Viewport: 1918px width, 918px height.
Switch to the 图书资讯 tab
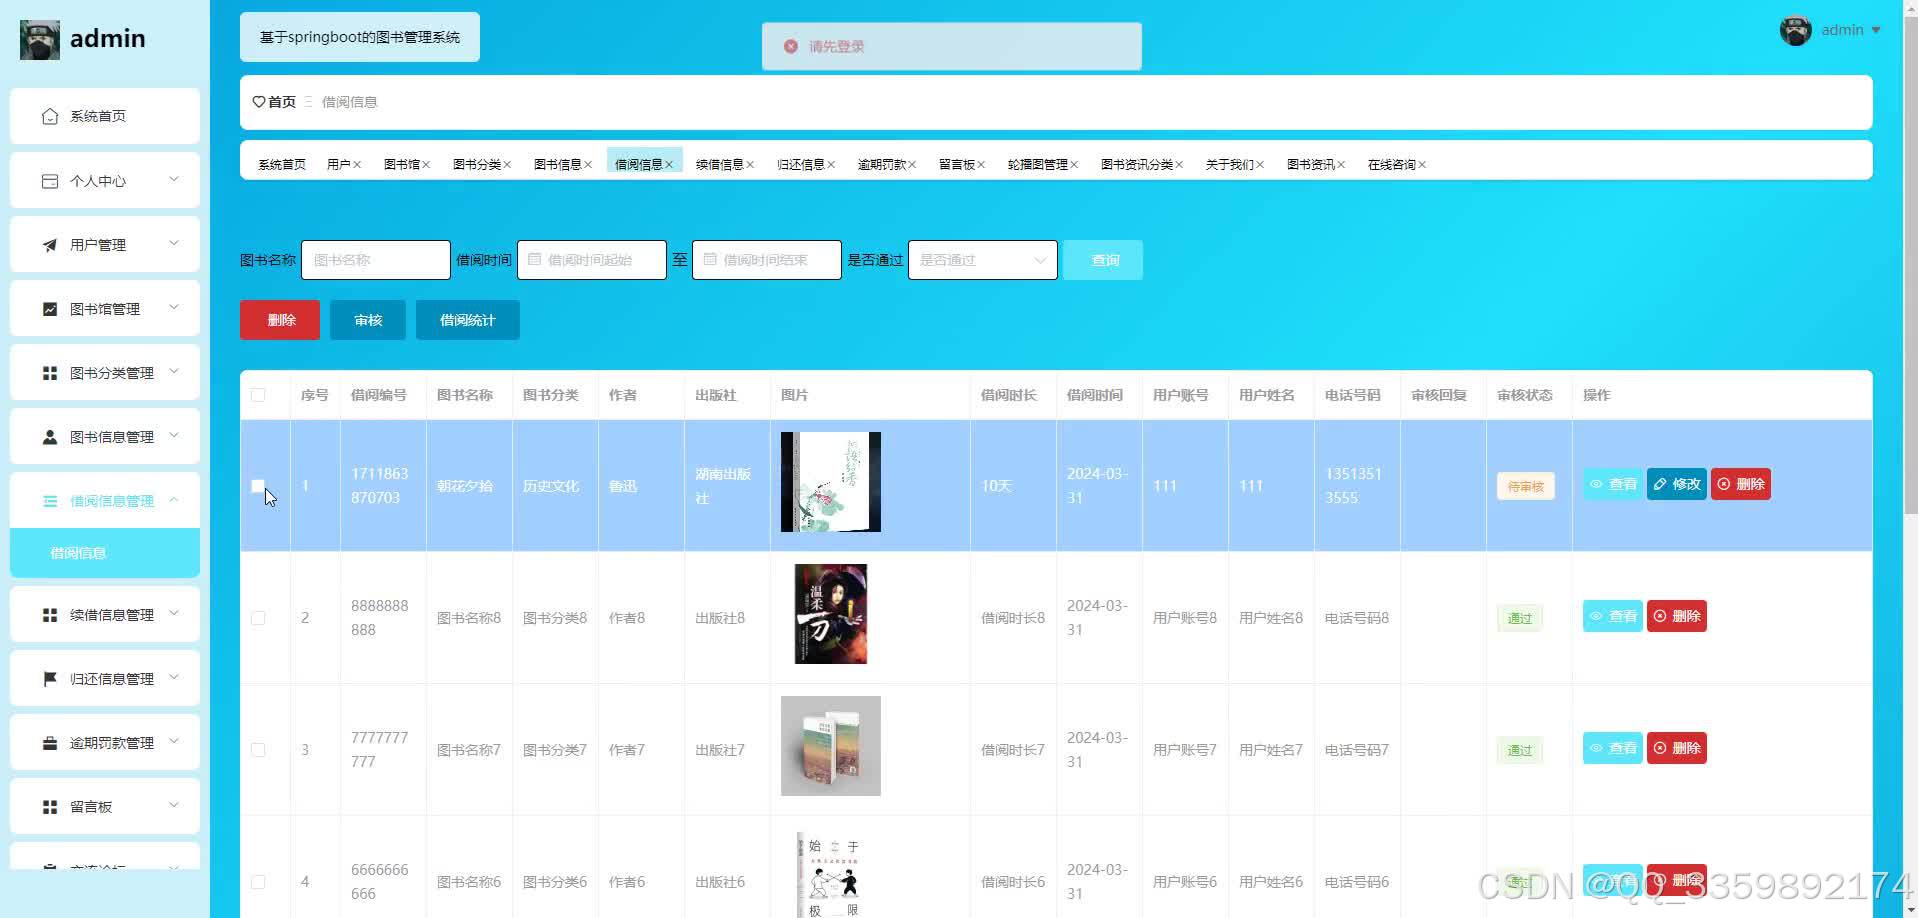click(x=1310, y=165)
